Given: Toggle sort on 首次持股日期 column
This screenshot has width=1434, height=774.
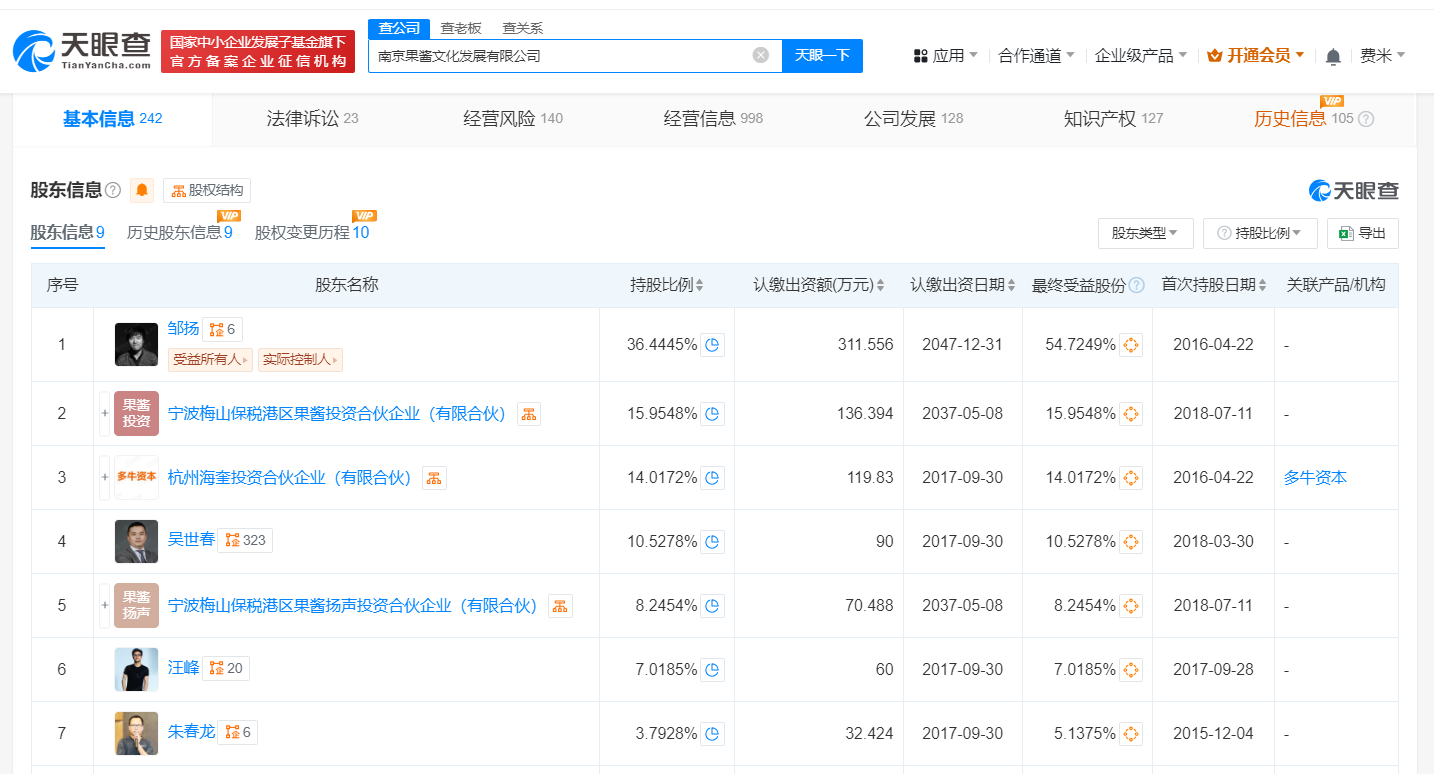Looking at the screenshot, I should click(x=1262, y=285).
